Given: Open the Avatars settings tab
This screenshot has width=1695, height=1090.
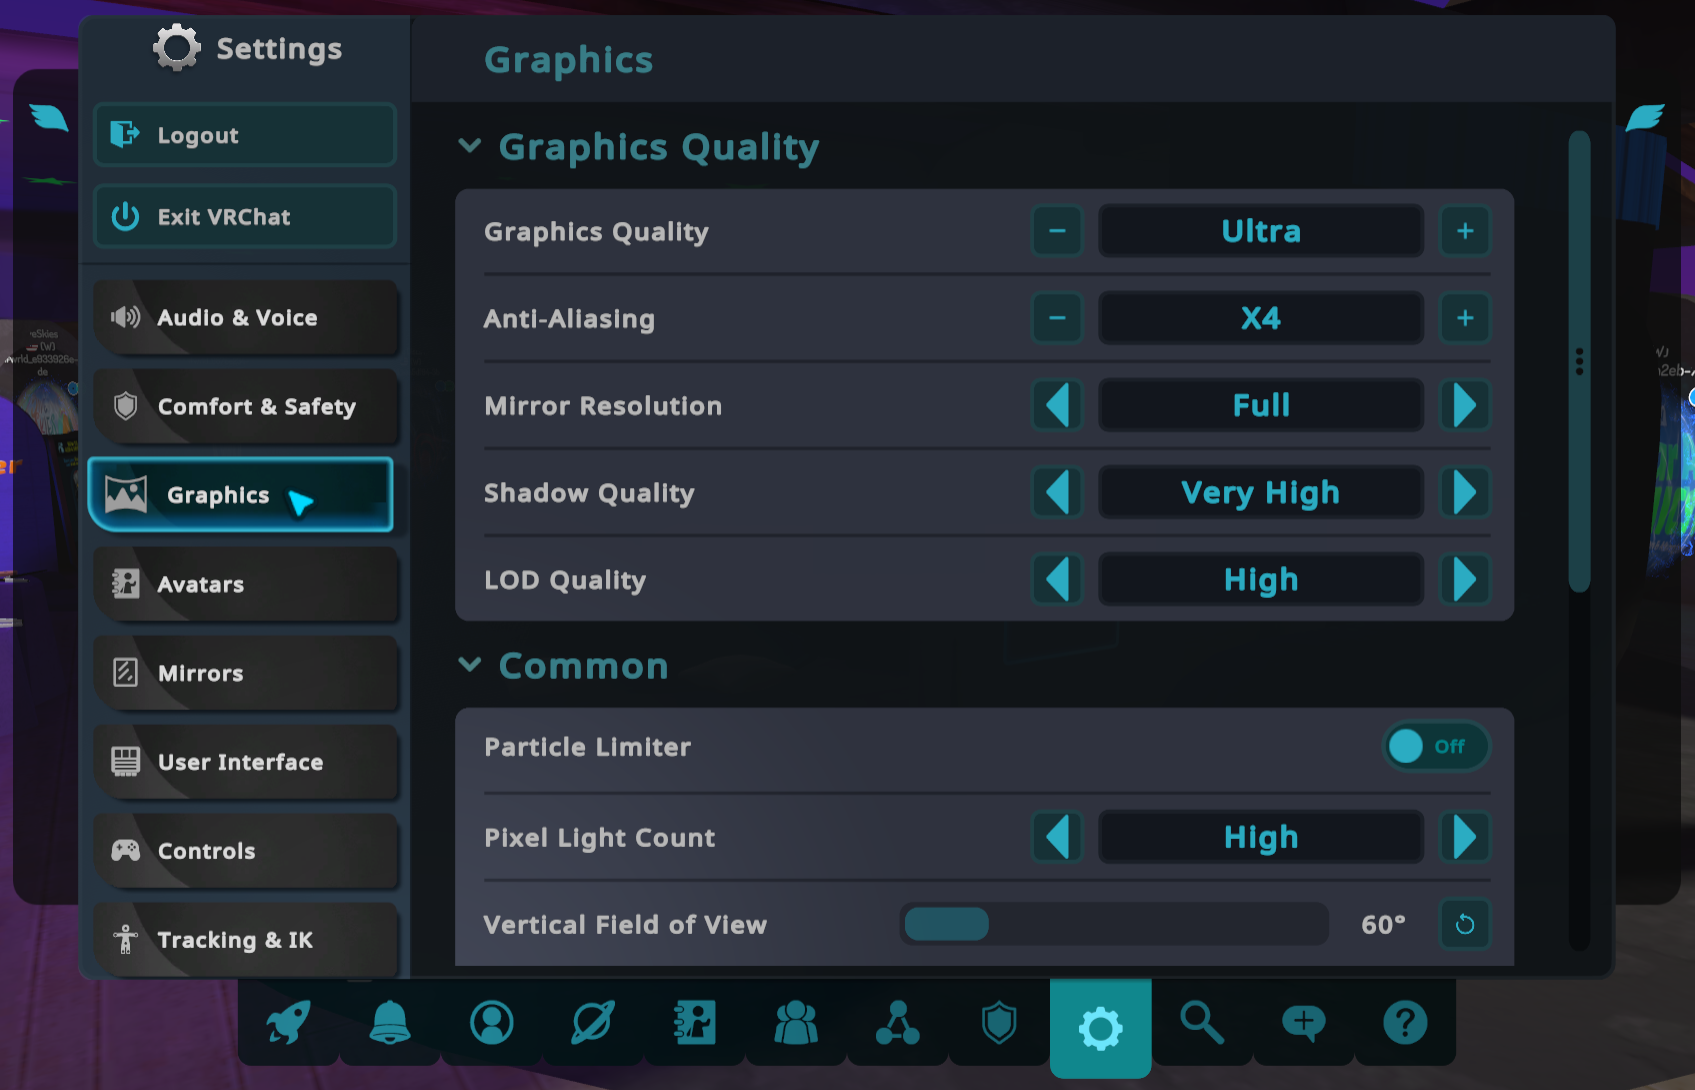Looking at the screenshot, I should tap(246, 584).
